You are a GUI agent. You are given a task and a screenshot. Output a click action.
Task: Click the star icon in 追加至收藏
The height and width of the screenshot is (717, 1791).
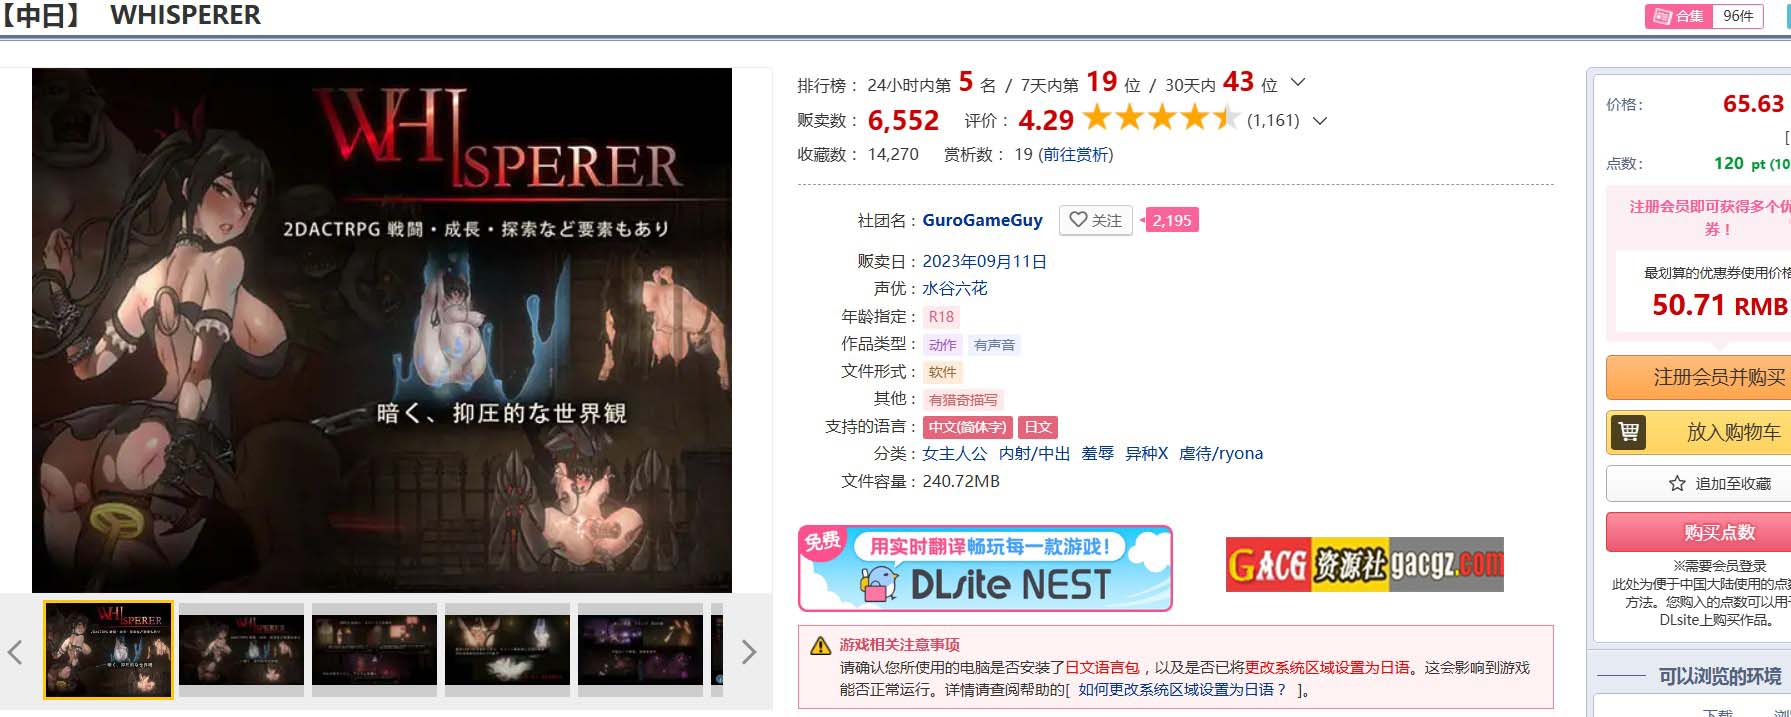[x=1677, y=483]
